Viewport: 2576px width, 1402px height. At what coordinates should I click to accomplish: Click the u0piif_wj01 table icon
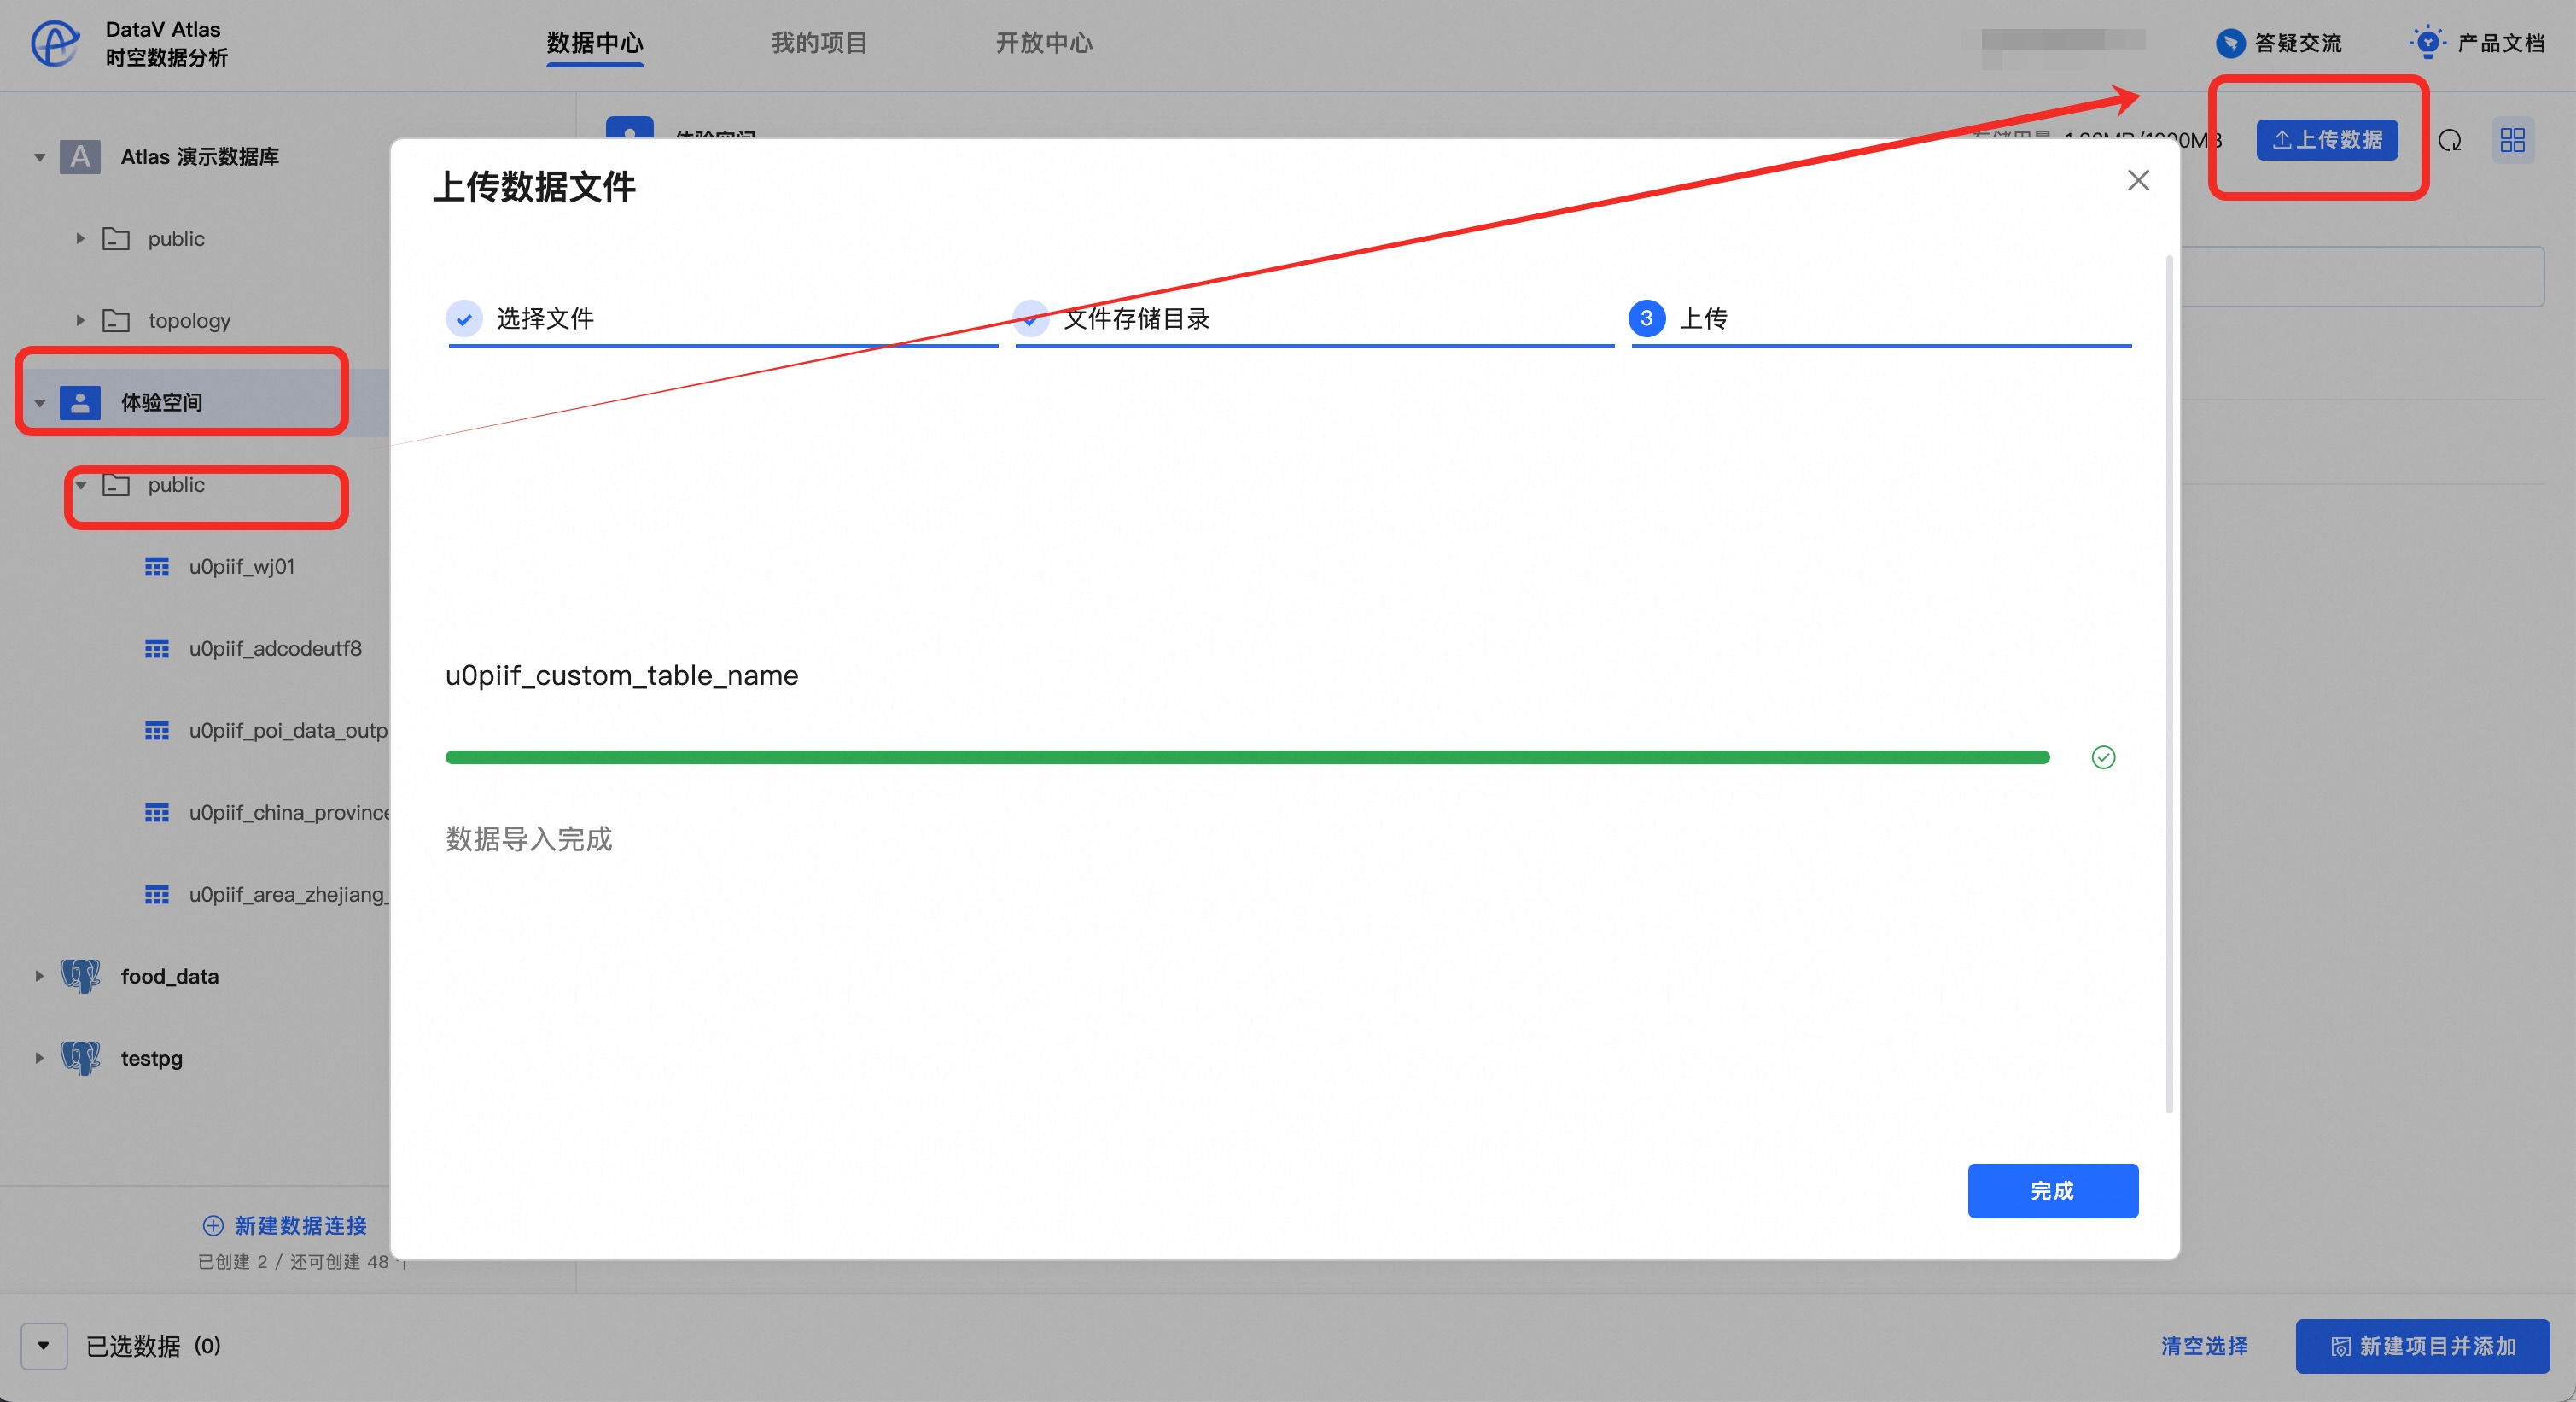[157, 567]
